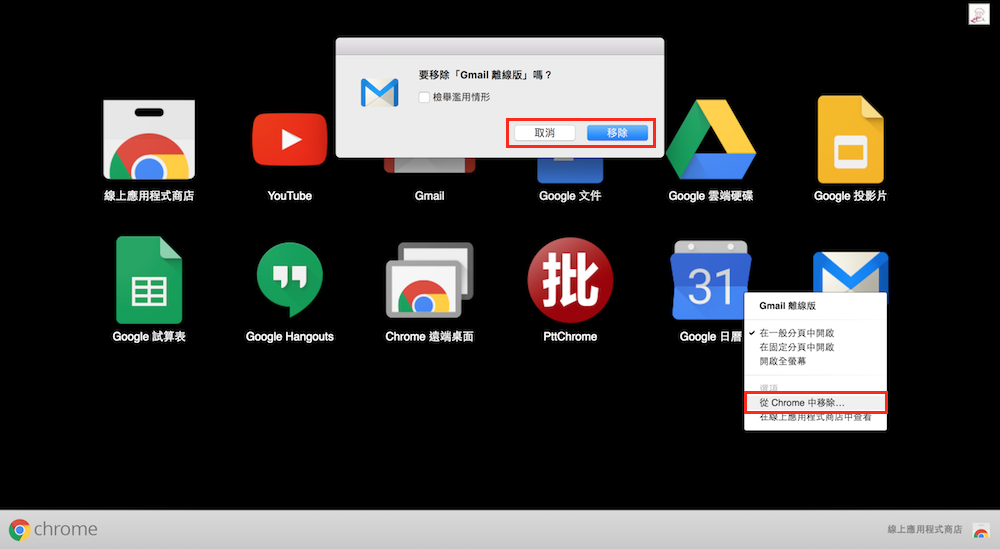Open the Google 文件 app
Viewport: 1000px width, 549px height.
coord(570,170)
